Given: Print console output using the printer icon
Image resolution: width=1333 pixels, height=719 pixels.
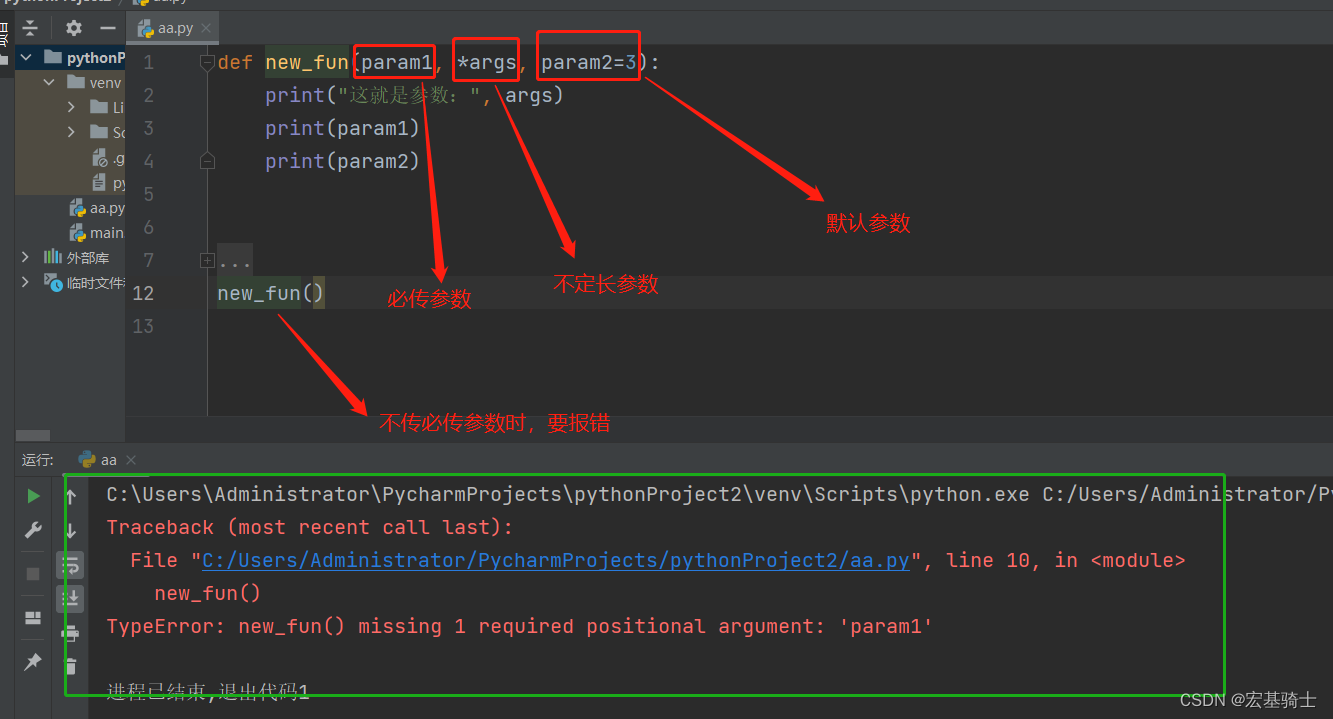Looking at the screenshot, I should 71,633.
